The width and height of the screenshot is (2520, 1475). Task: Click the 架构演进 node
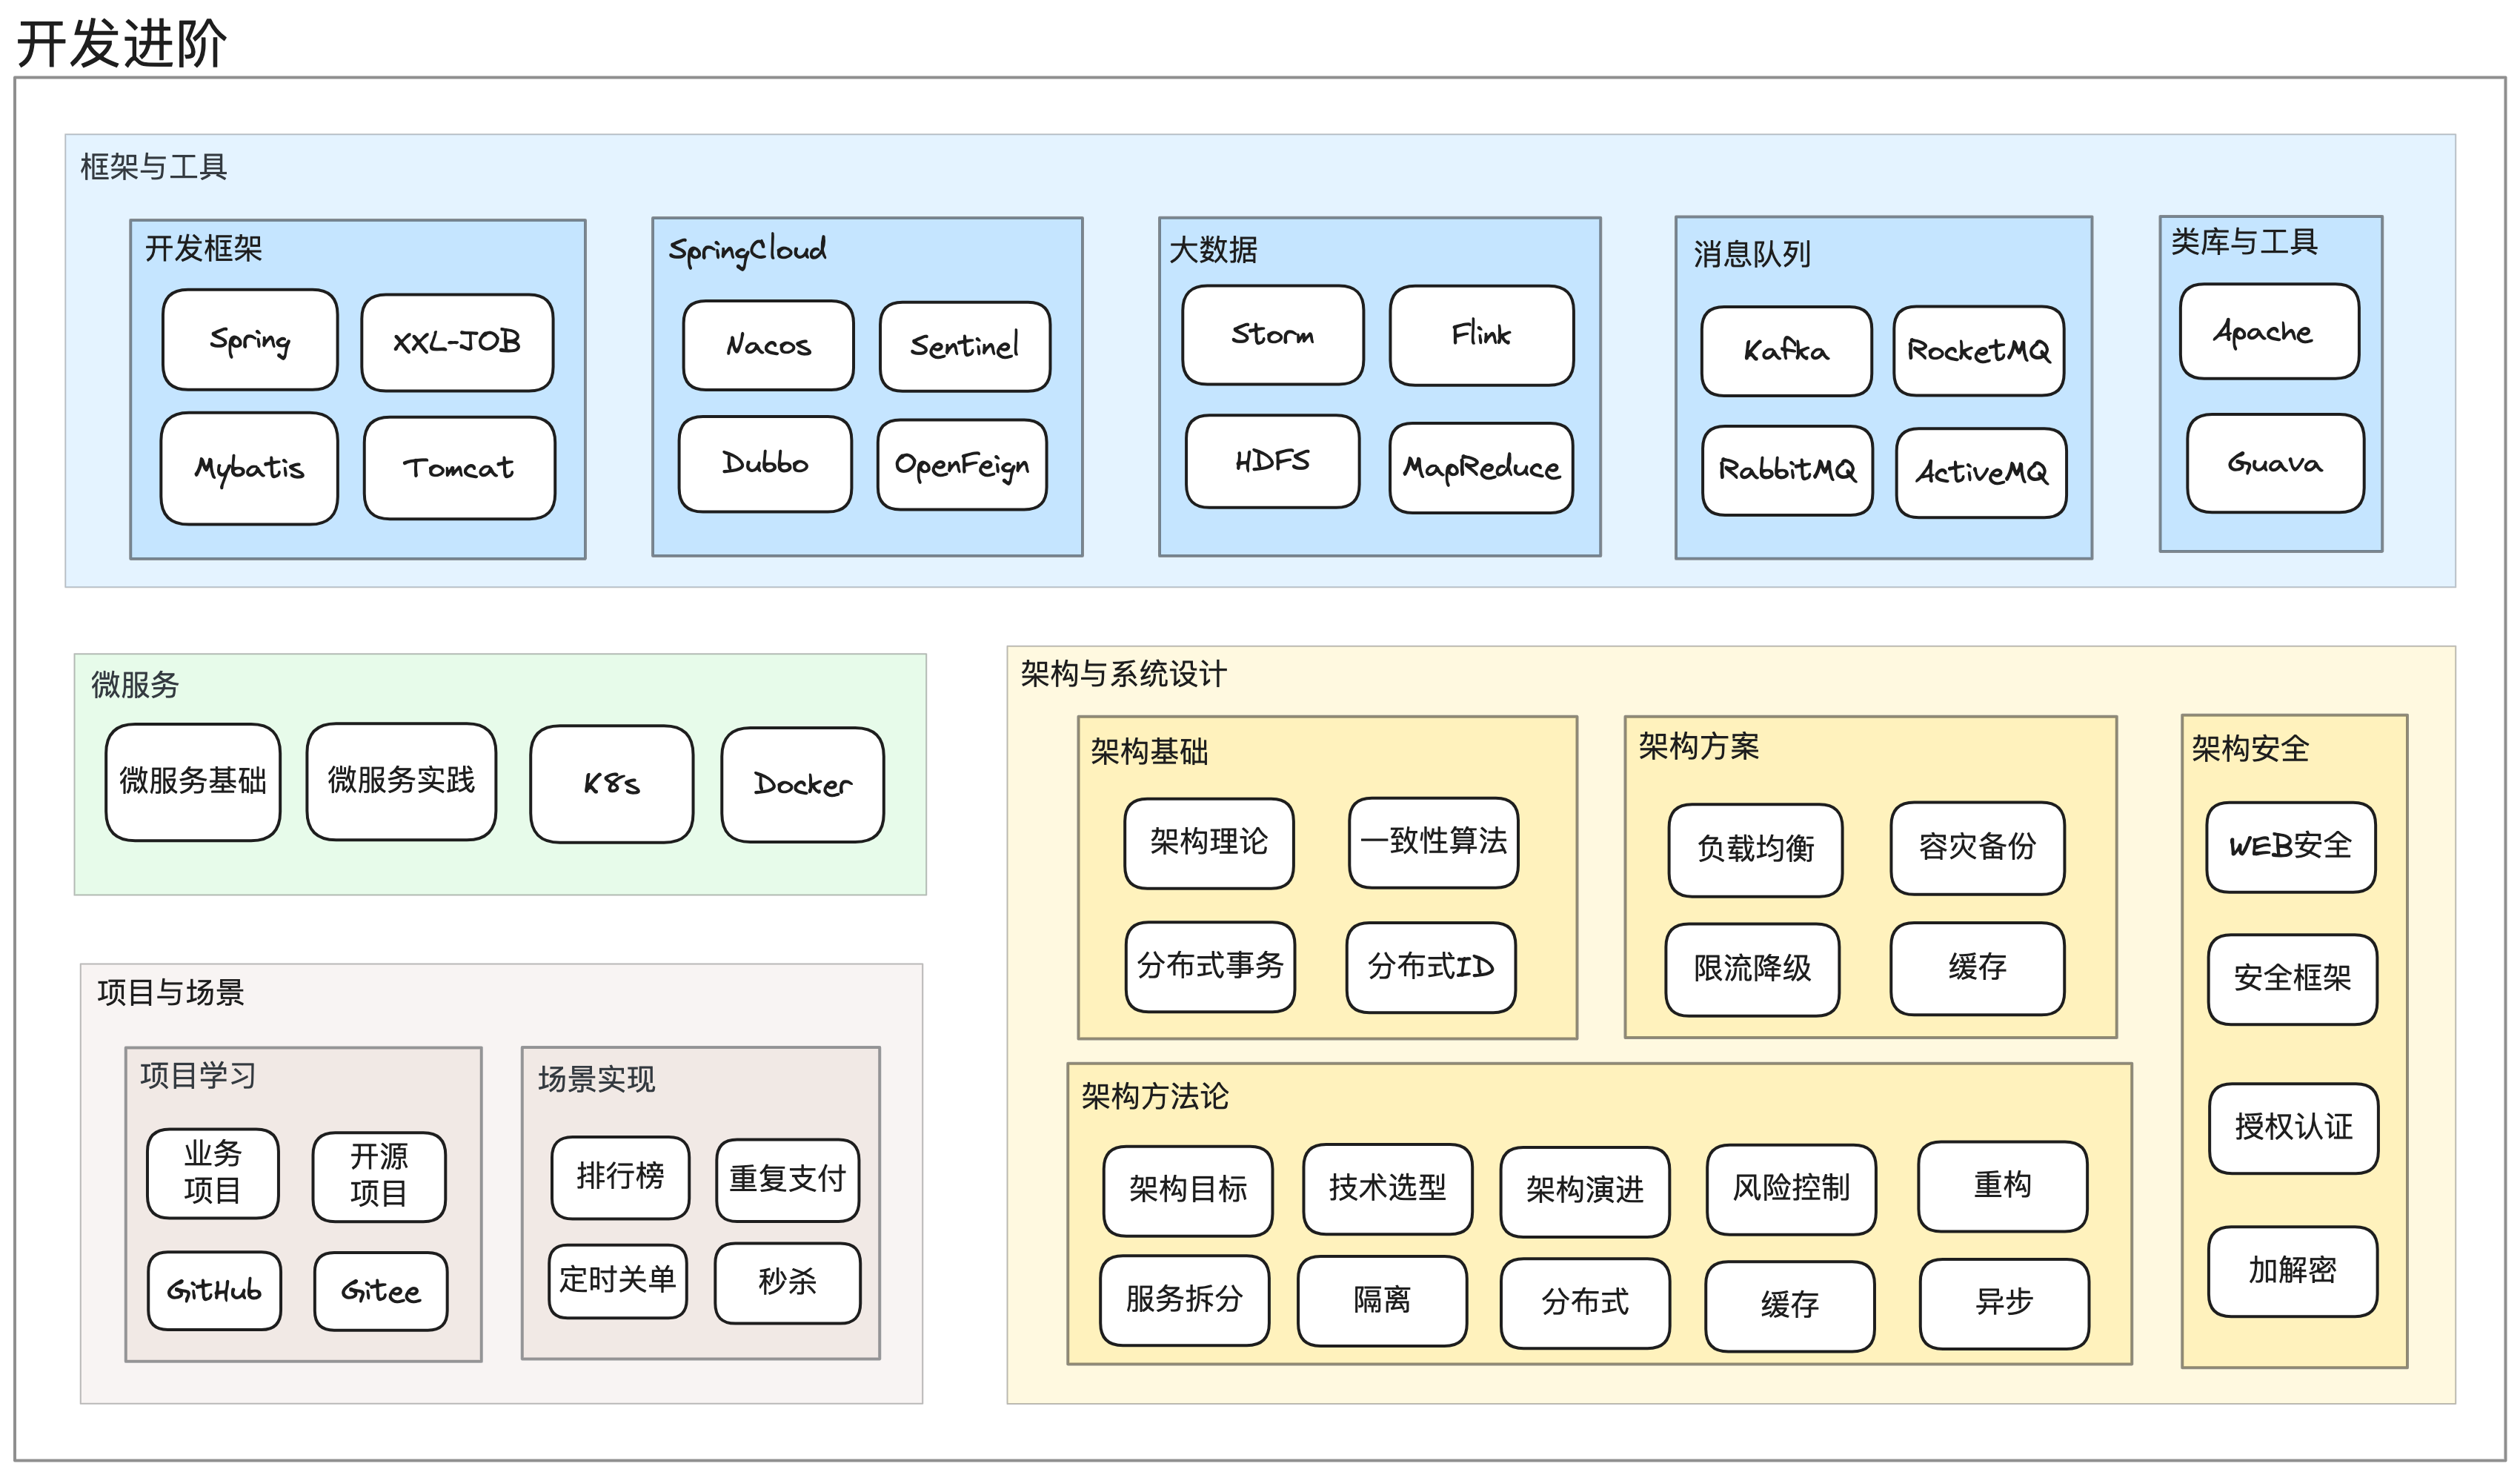click(x=1585, y=1192)
